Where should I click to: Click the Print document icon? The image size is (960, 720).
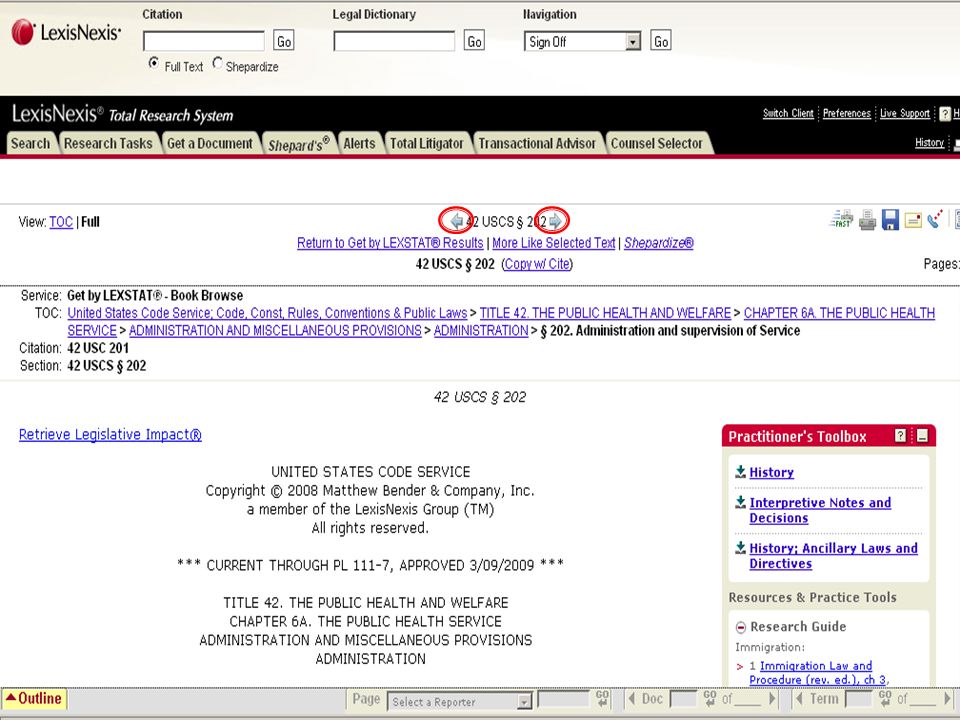tap(867, 219)
